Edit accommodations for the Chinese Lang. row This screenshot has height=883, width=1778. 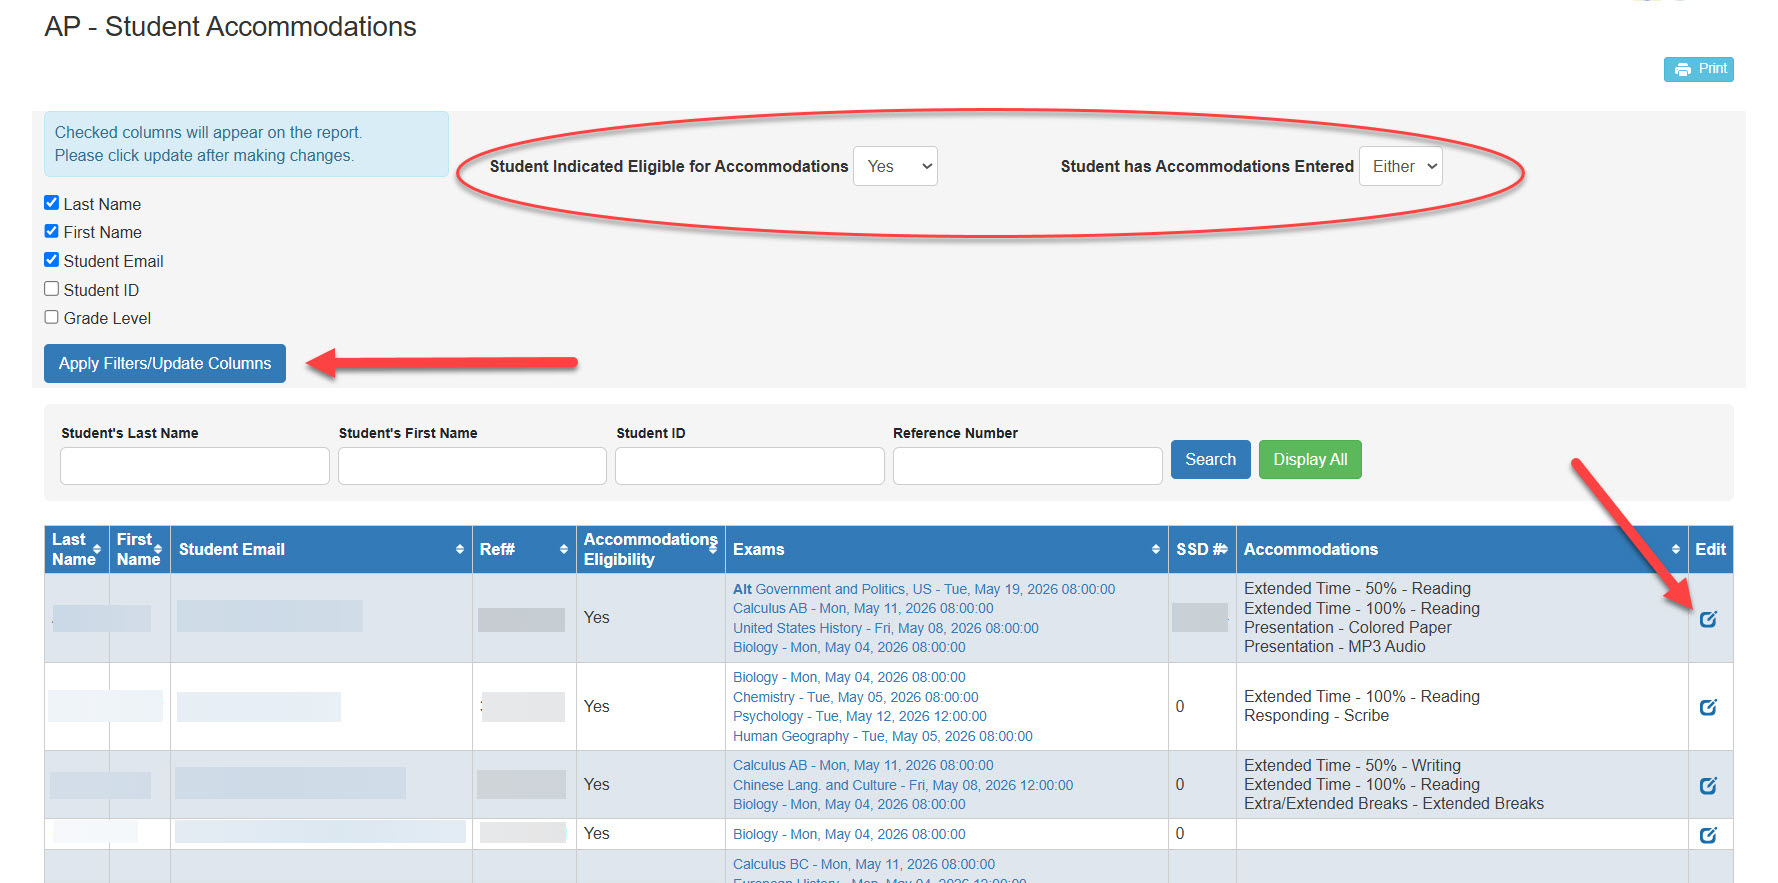click(x=1708, y=785)
